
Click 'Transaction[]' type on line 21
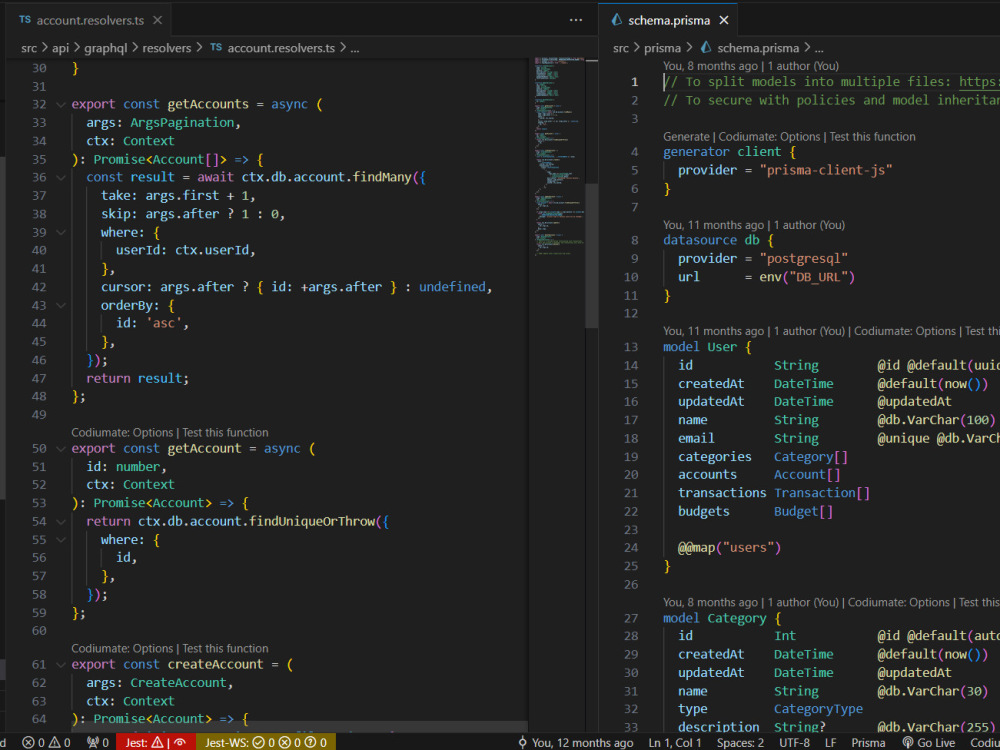[822, 493]
